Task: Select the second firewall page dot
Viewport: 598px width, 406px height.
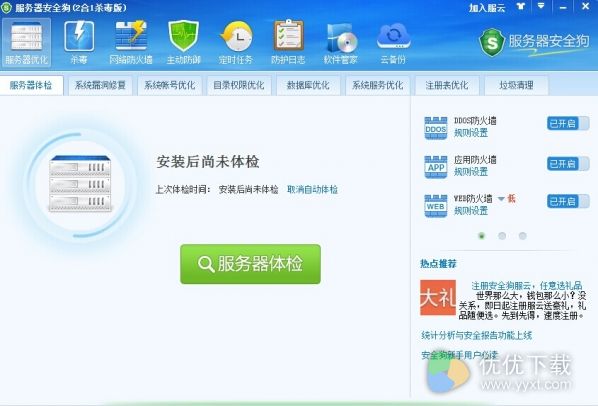Action: point(502,236)
